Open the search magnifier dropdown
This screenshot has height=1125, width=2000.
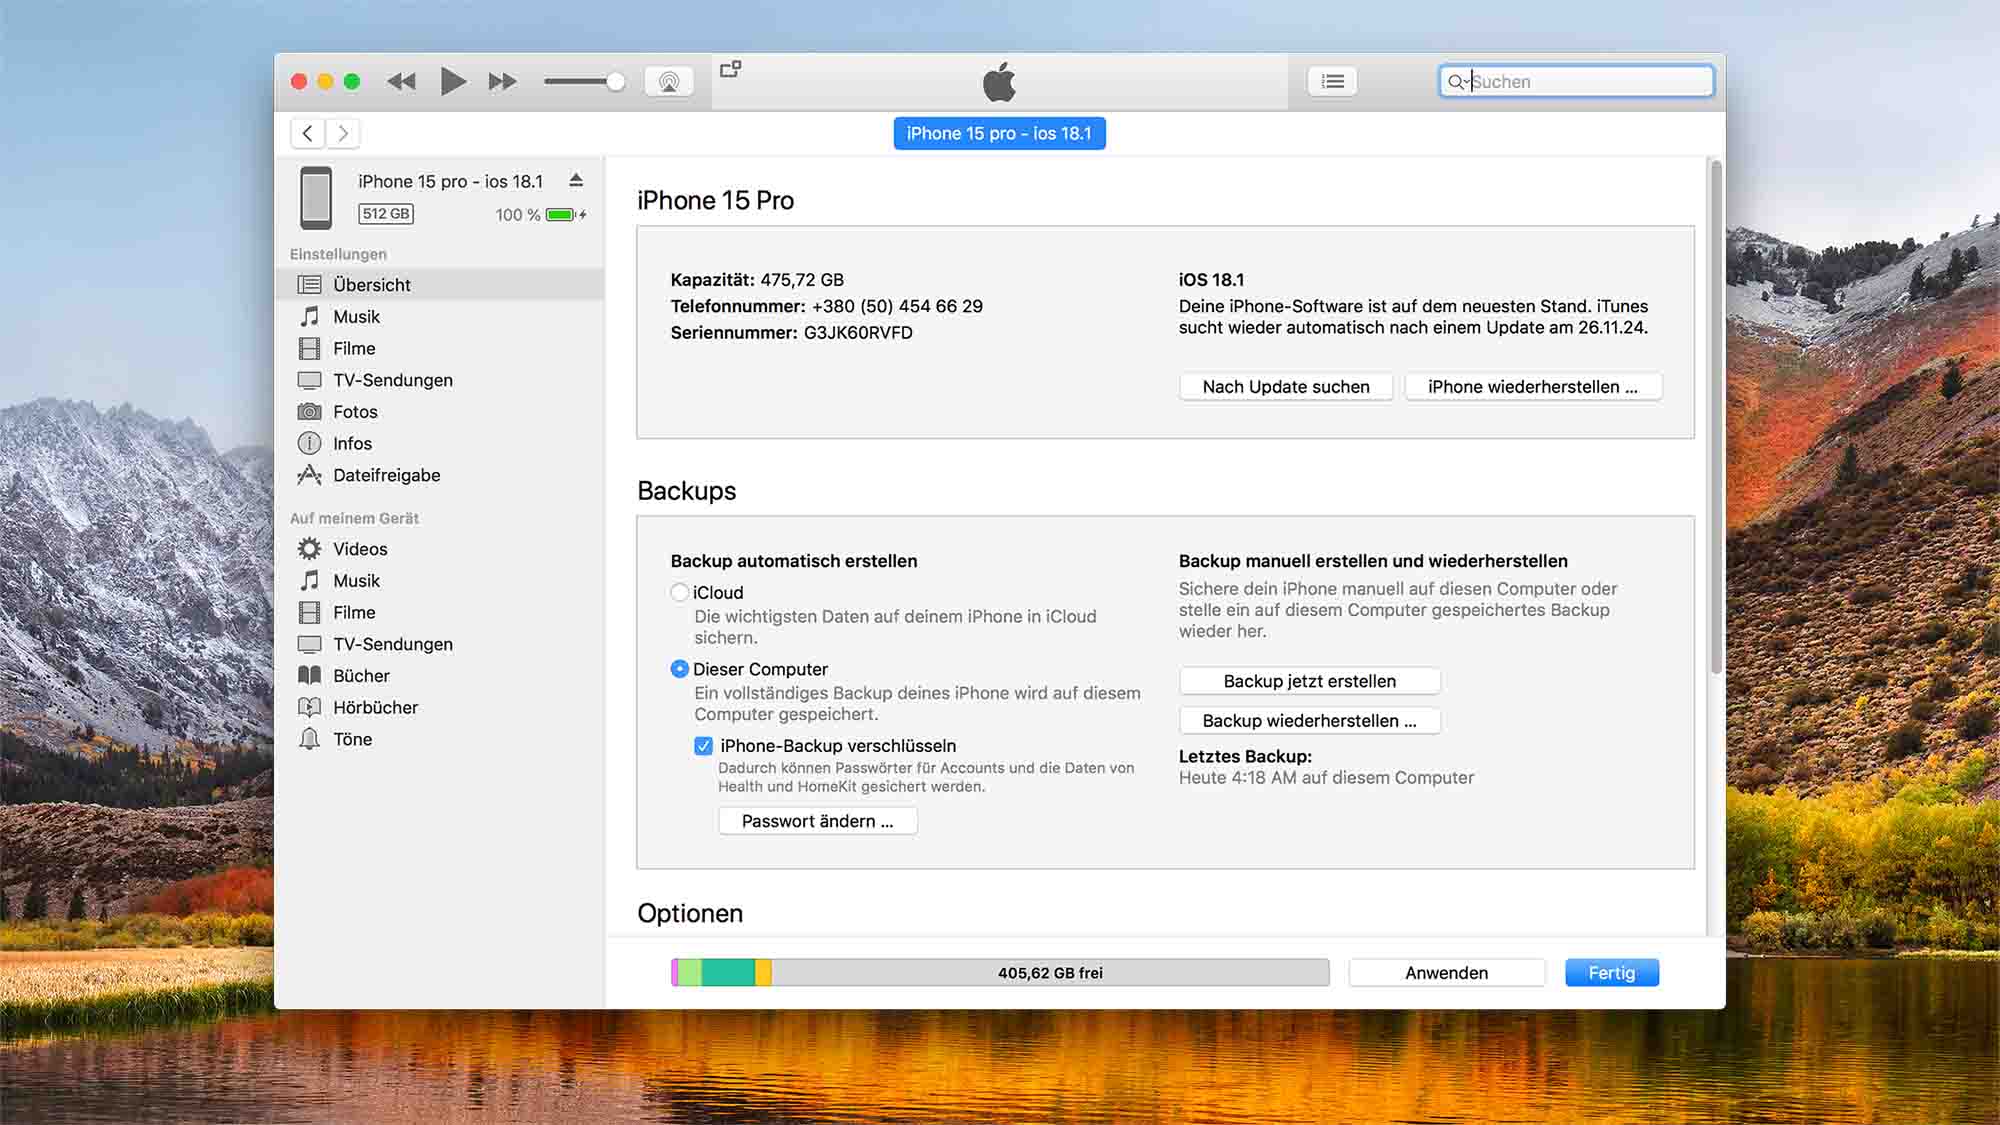(x=1458, y=82)
